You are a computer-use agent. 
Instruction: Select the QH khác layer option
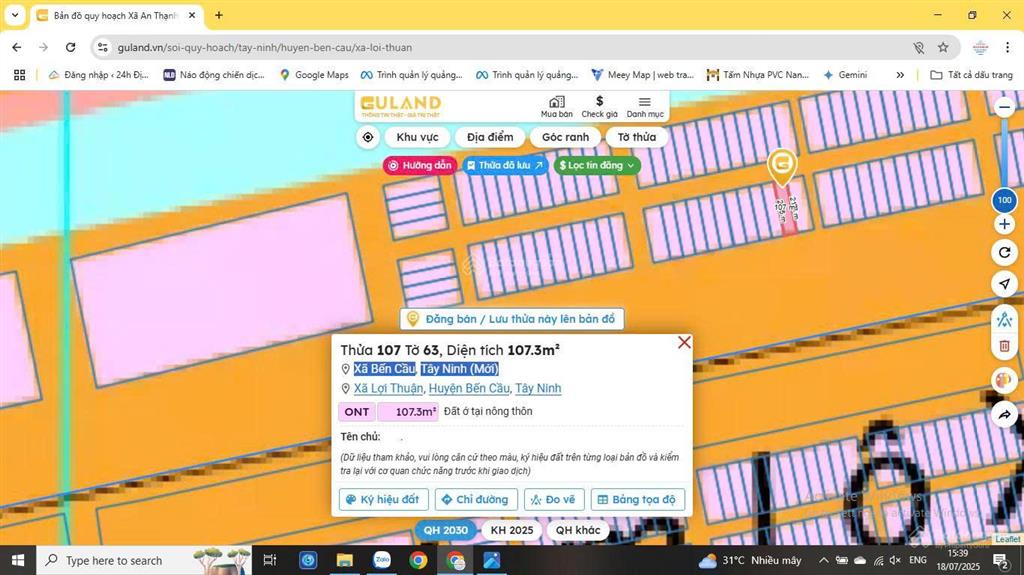pos(578,530)
